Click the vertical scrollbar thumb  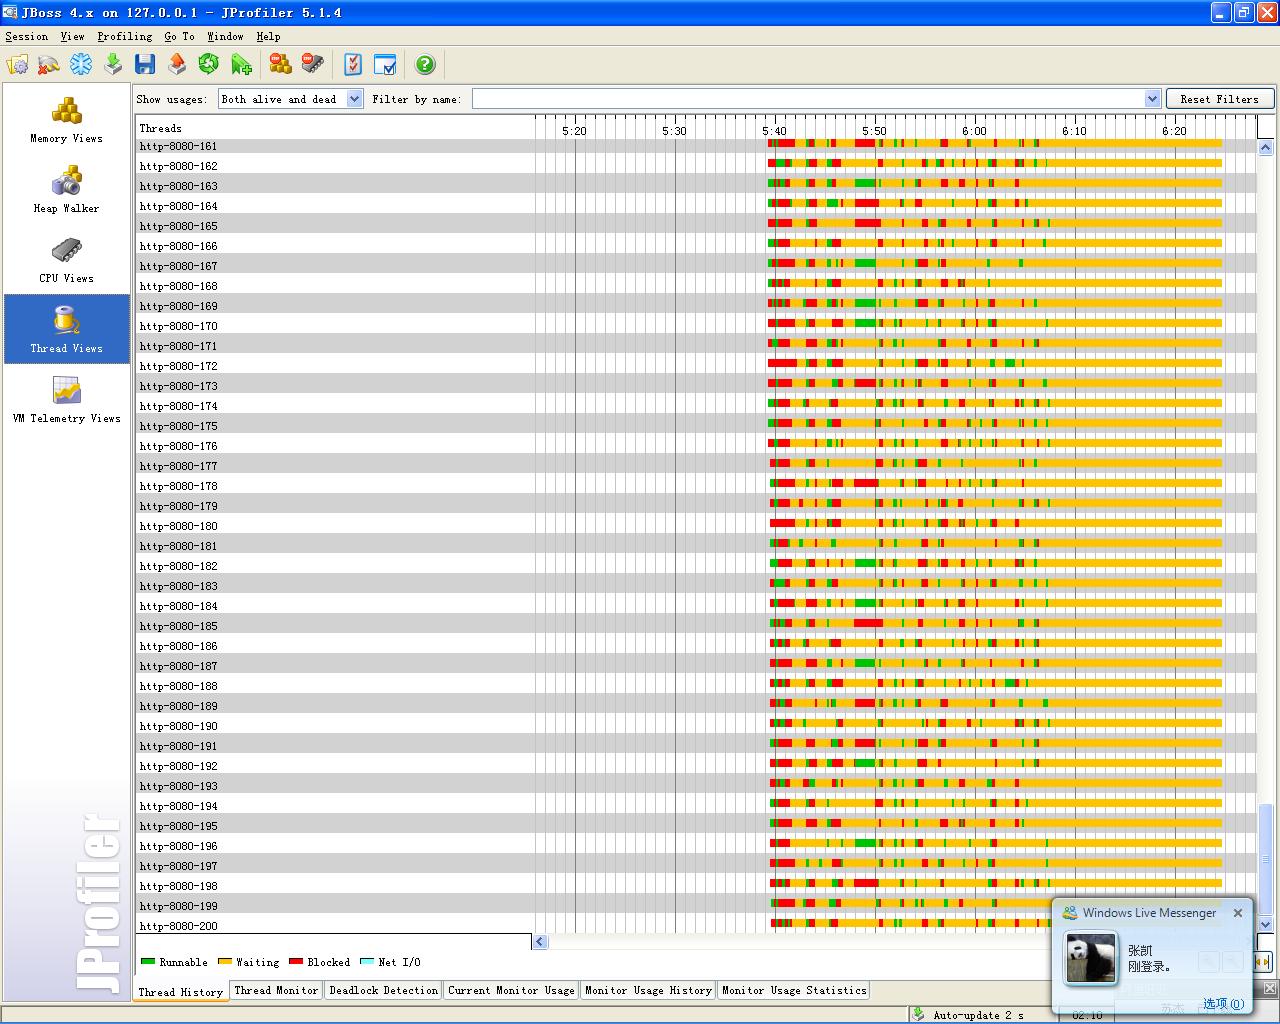pyautogui.click(x=1265, y=858)
